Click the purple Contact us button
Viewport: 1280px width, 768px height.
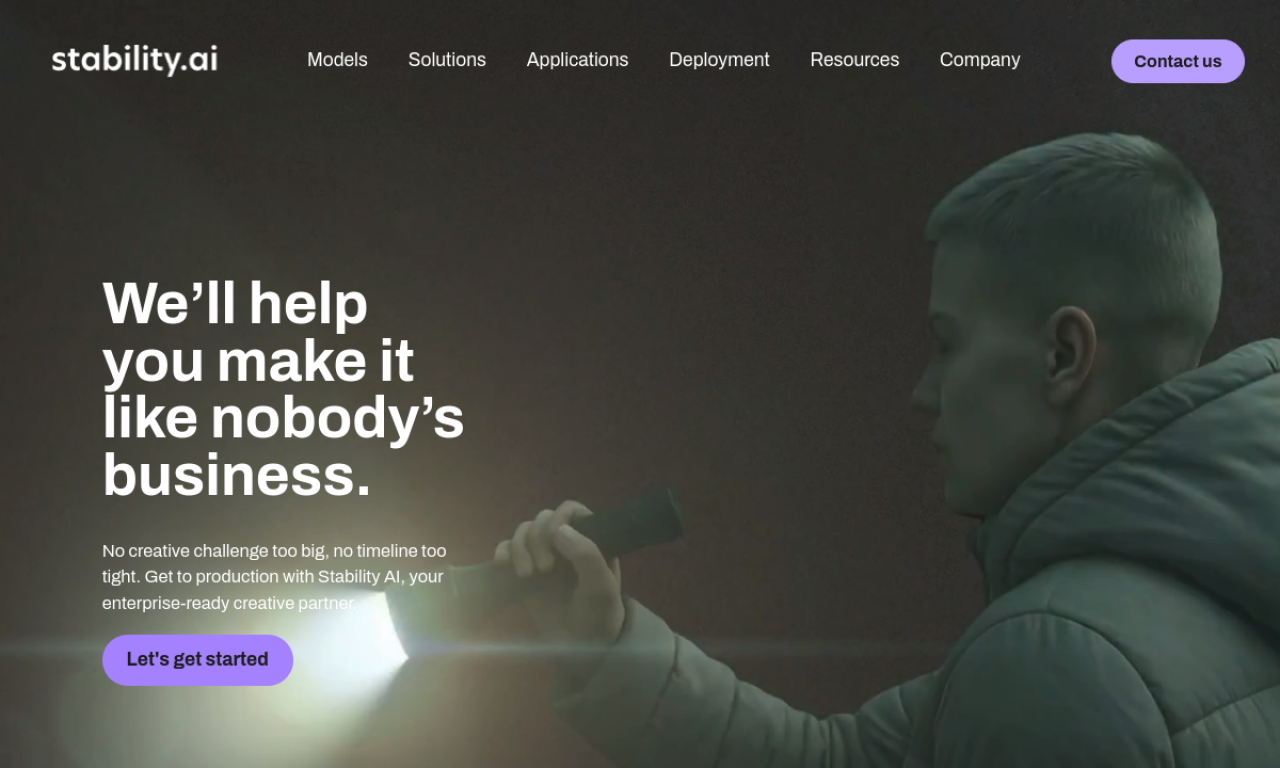(x=1178, y=61)
